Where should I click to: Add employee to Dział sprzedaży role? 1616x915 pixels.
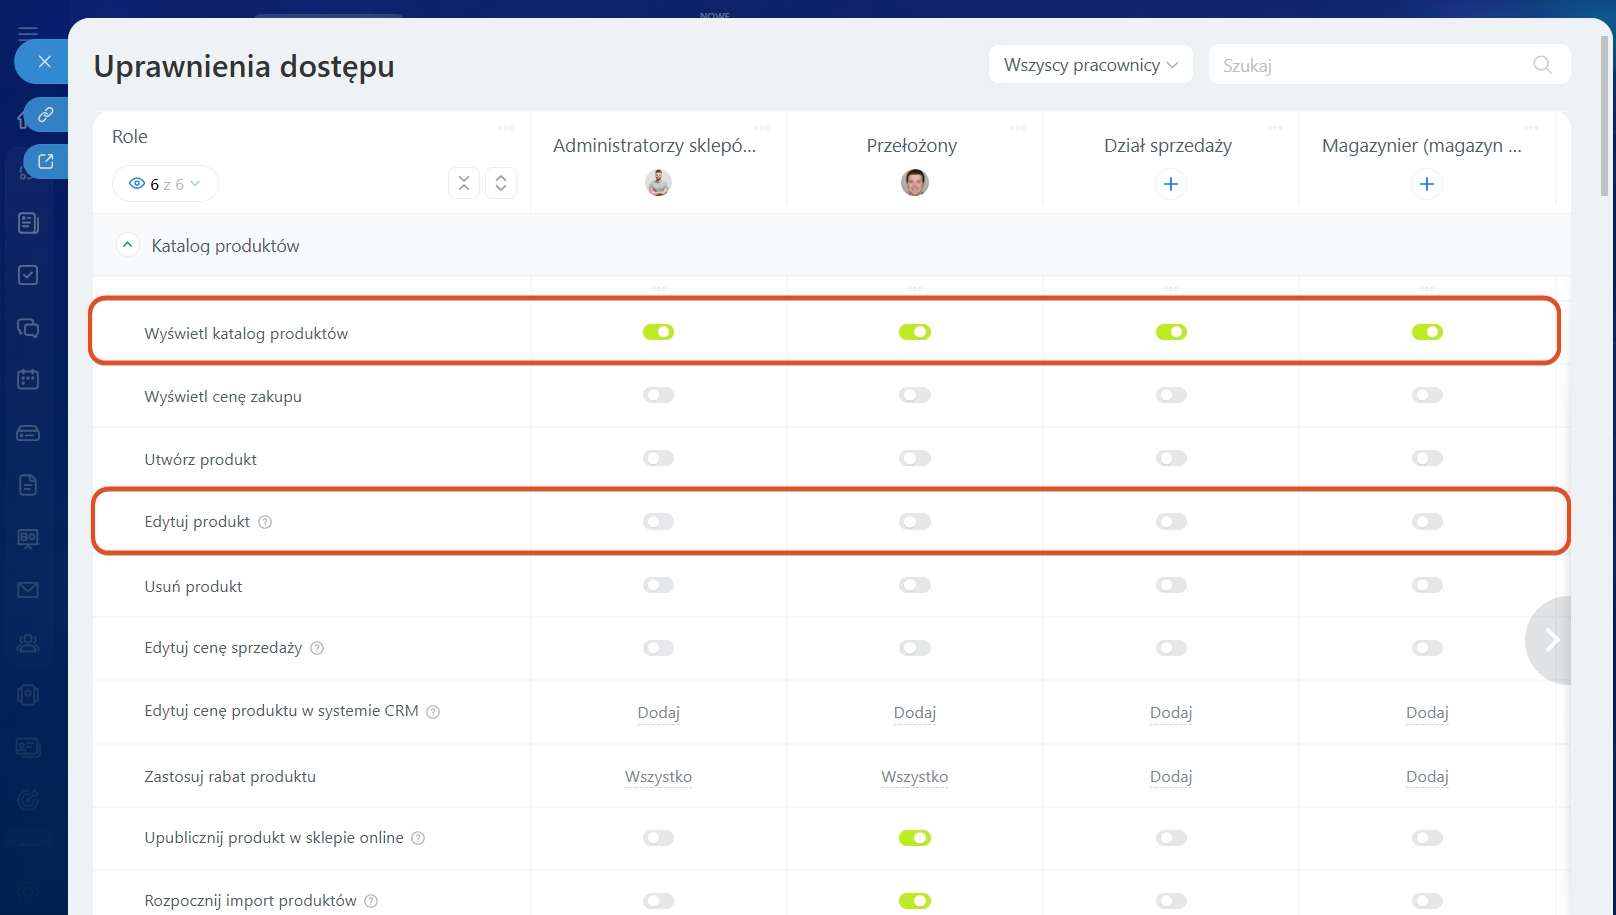tap(1170, 184)
